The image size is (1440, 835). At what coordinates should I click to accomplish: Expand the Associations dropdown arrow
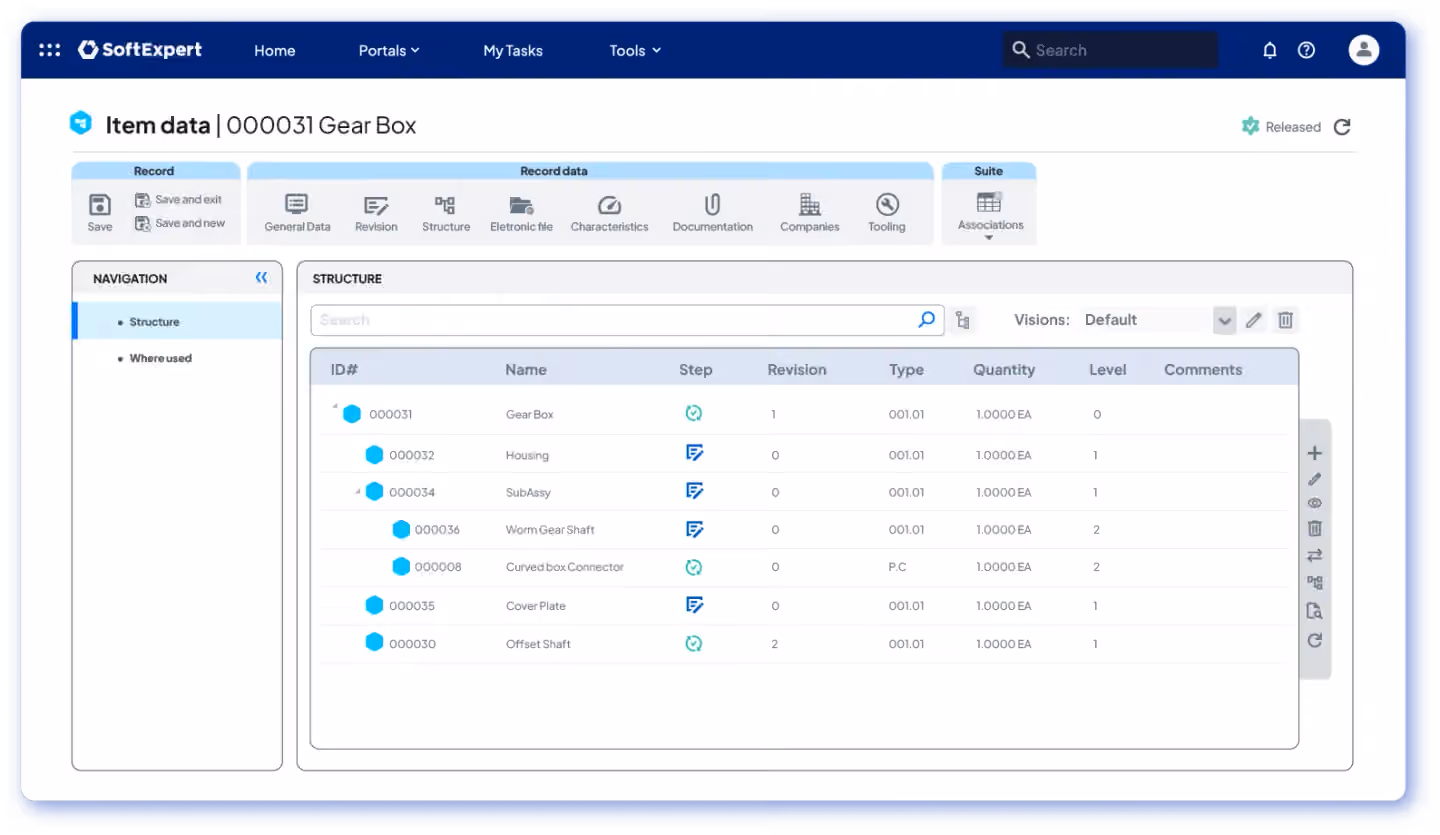pos(989,238)
